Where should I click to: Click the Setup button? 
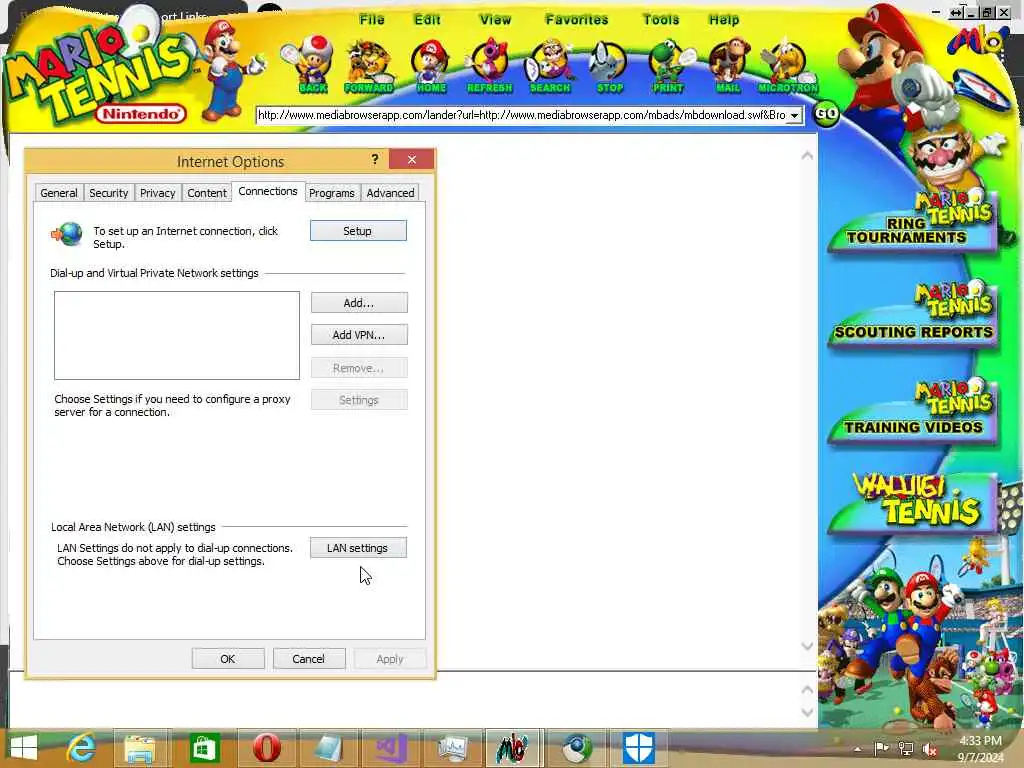click(x=358, y=231)
